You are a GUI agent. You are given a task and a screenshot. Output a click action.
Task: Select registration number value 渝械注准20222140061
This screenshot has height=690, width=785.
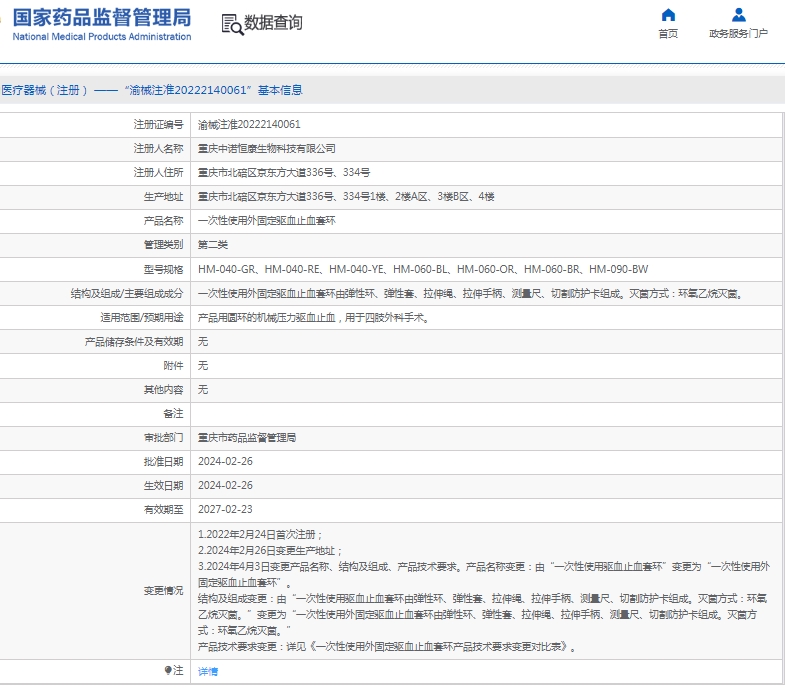click(x=249, y=125)
